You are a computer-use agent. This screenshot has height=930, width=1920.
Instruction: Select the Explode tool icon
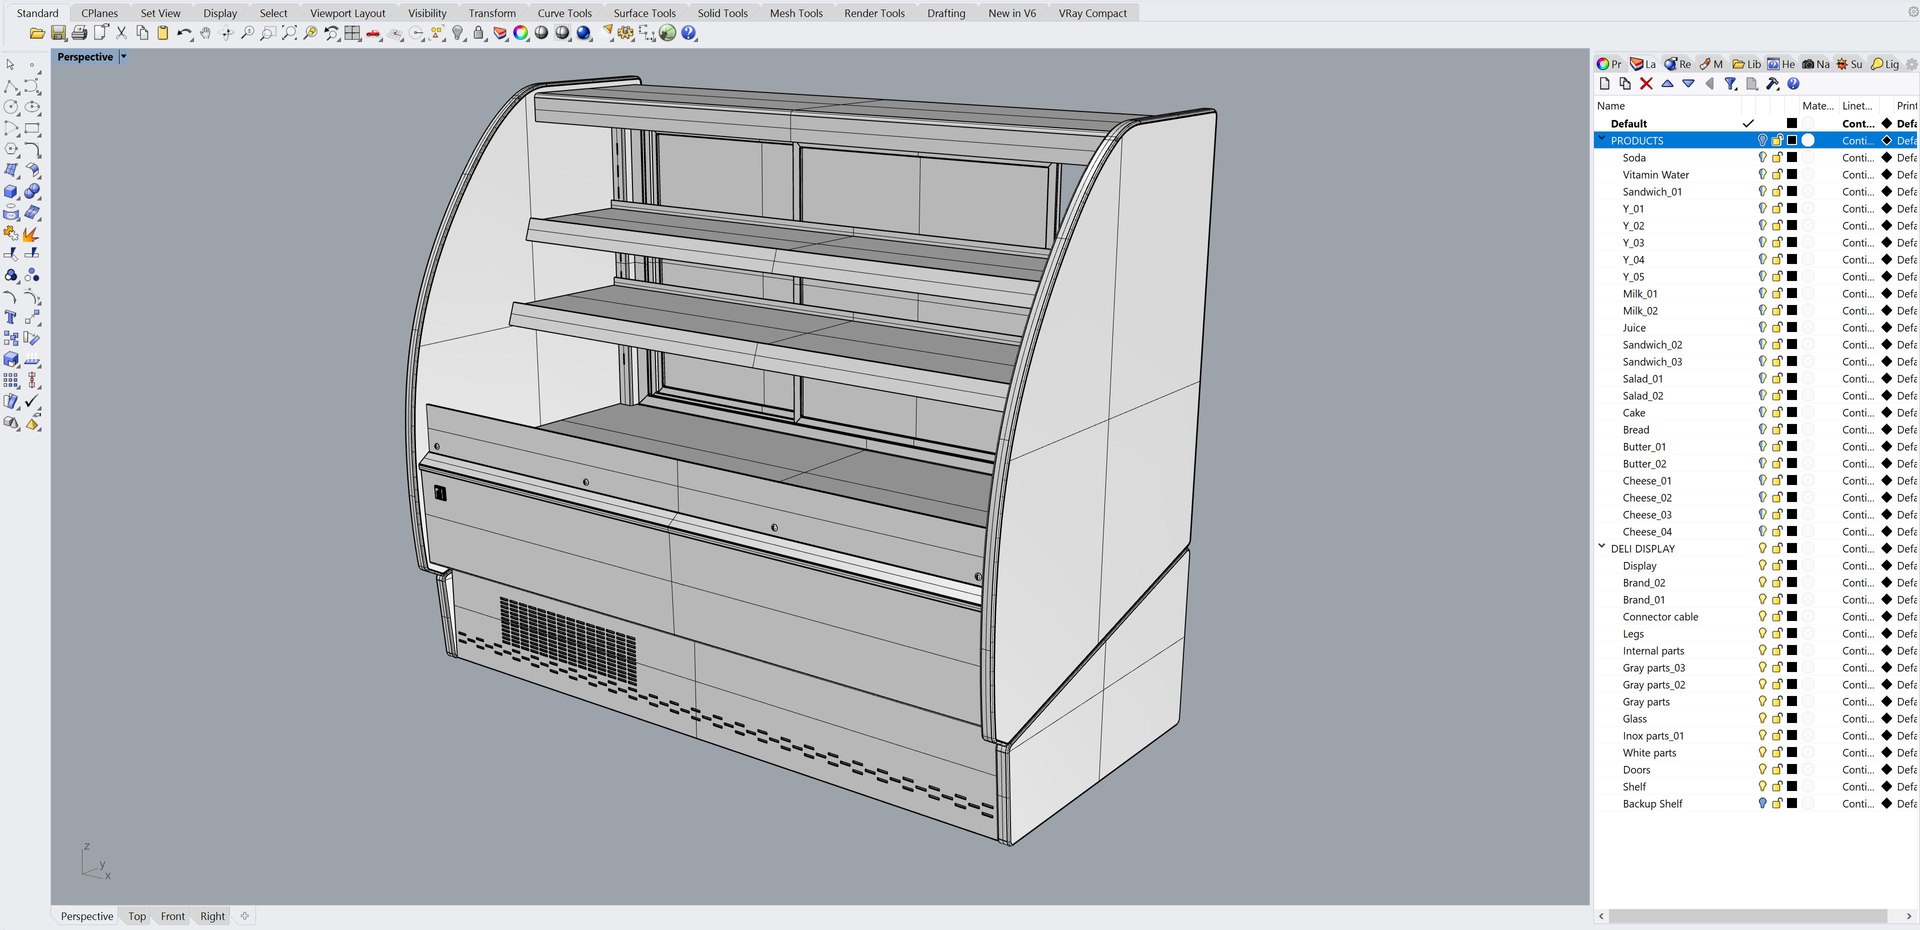click(31, 233)
